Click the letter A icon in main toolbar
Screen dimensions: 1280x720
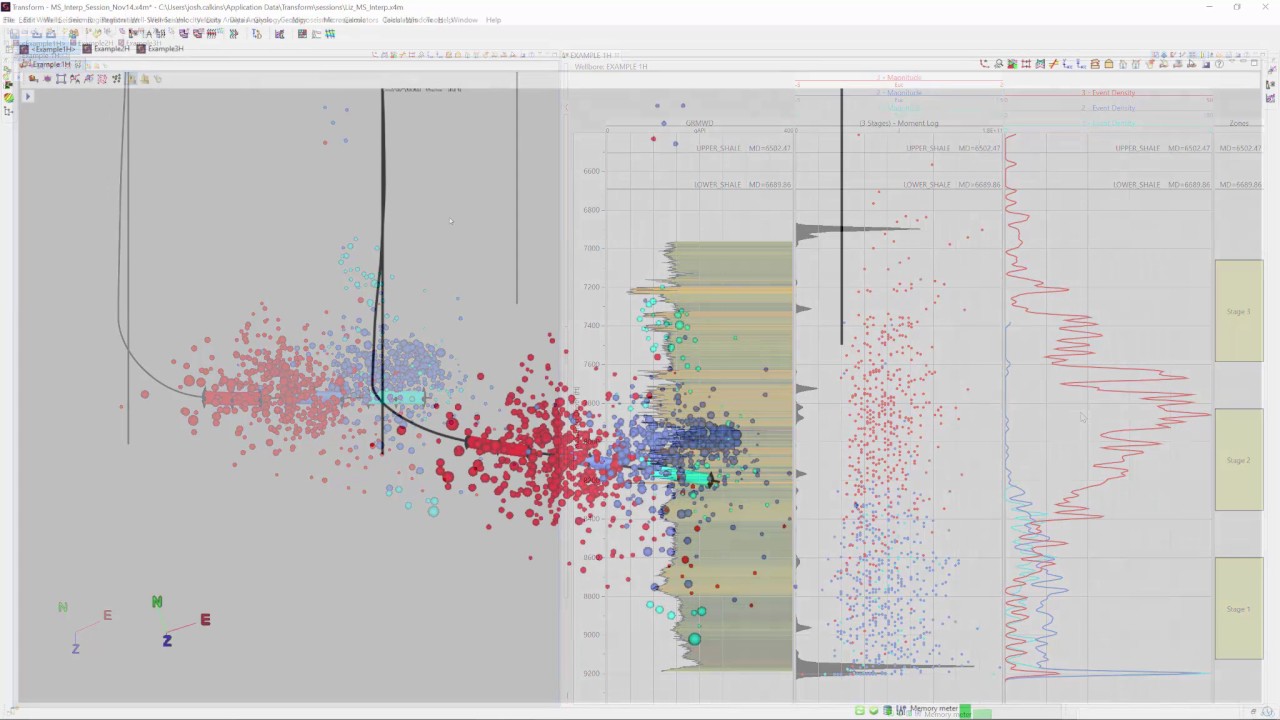148,33
